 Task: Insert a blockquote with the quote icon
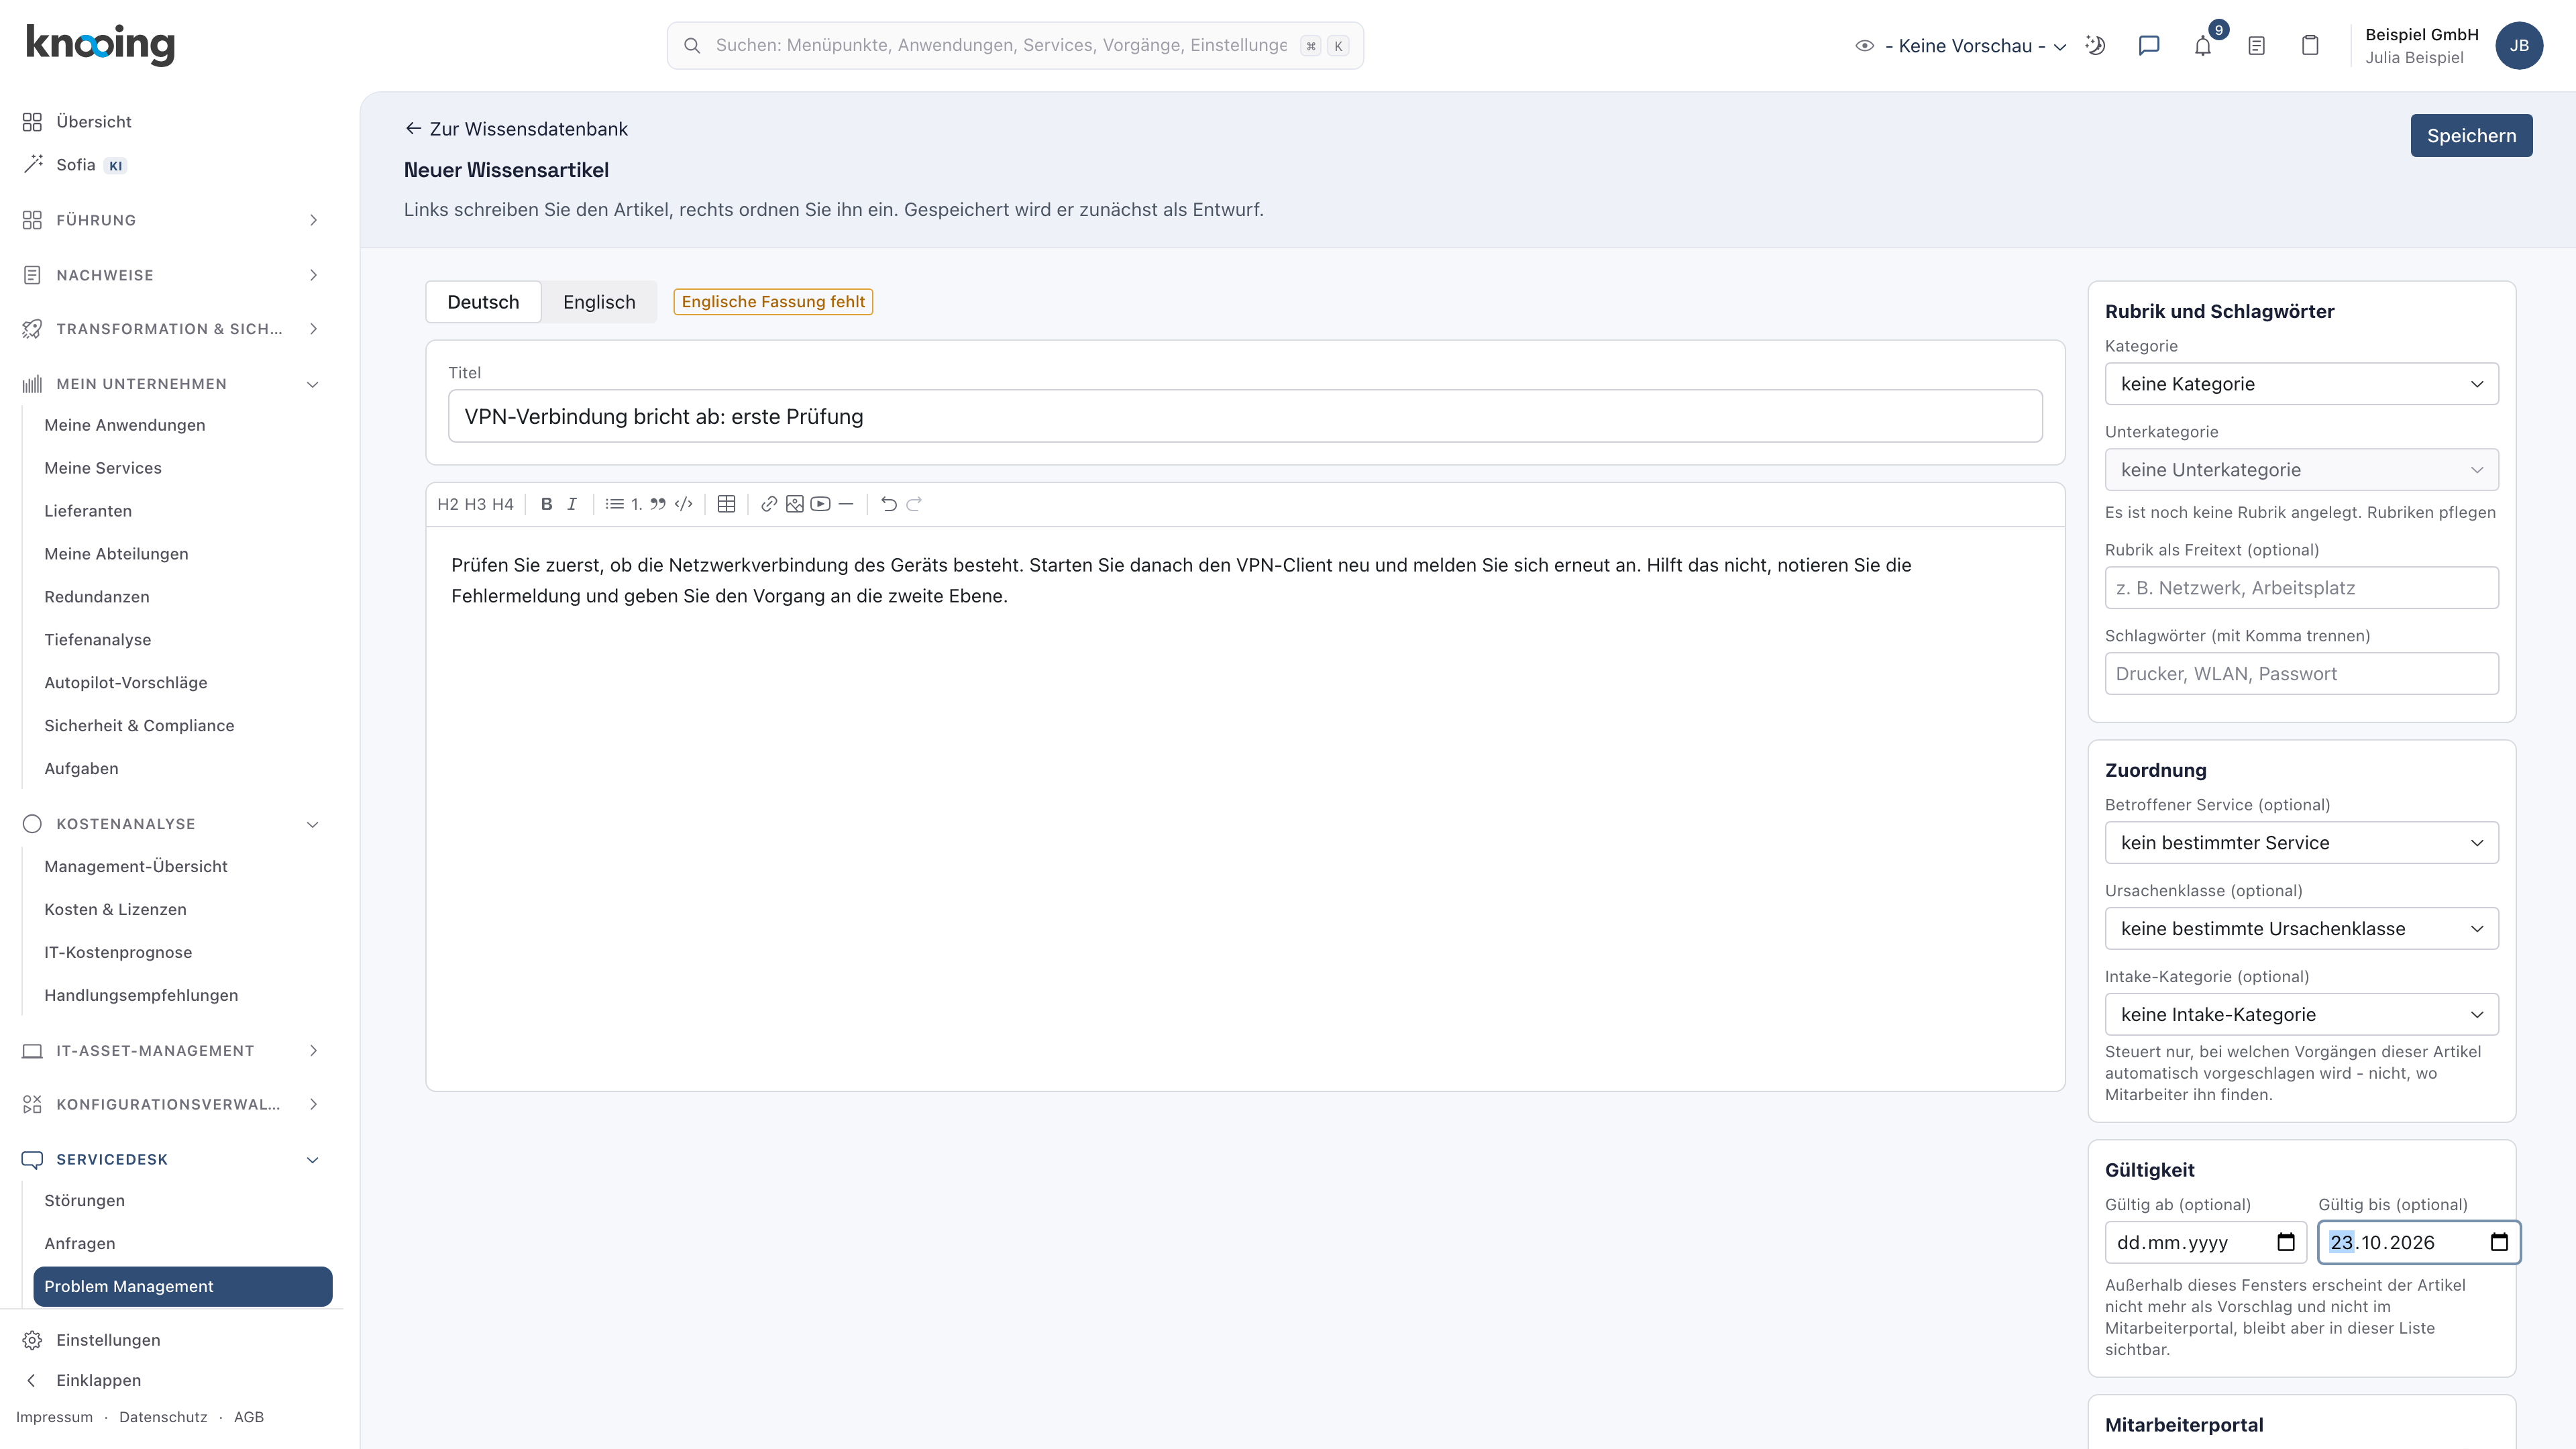(658, 504)
